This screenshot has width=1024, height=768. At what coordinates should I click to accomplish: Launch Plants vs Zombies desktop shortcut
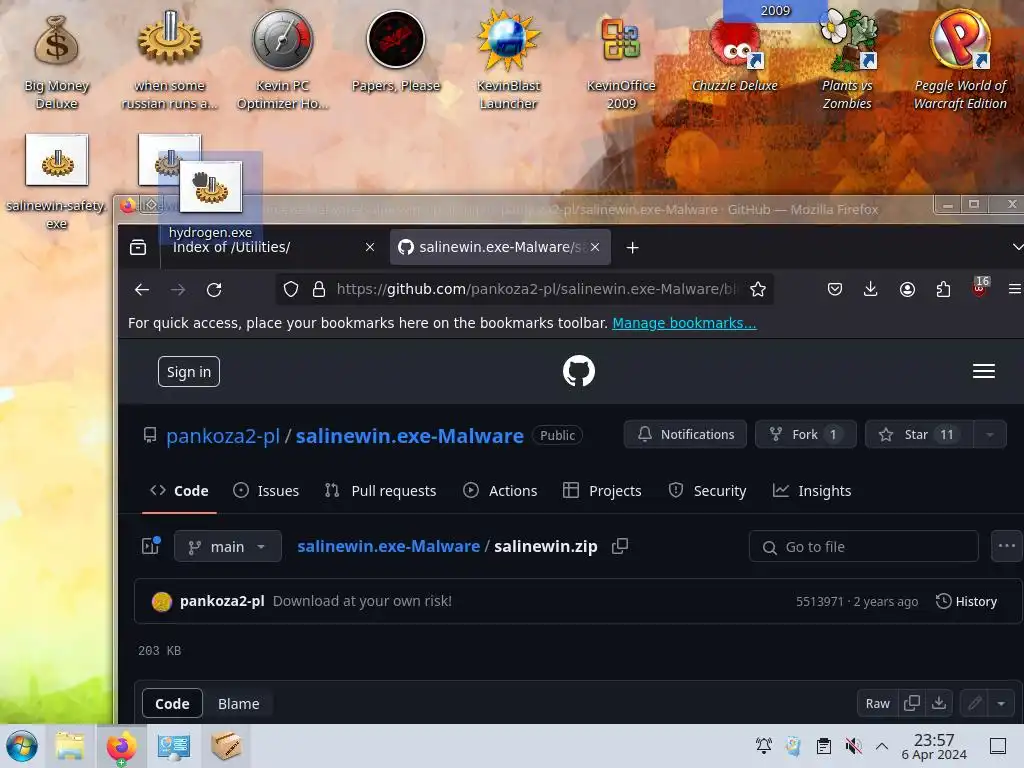tap(847, 60)
